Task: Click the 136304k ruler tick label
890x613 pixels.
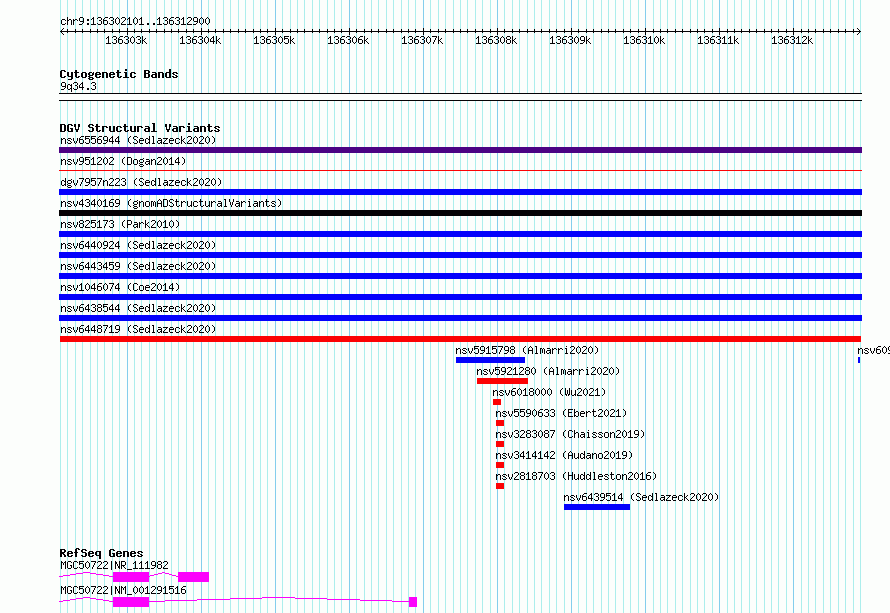Action: coord(200,40)
